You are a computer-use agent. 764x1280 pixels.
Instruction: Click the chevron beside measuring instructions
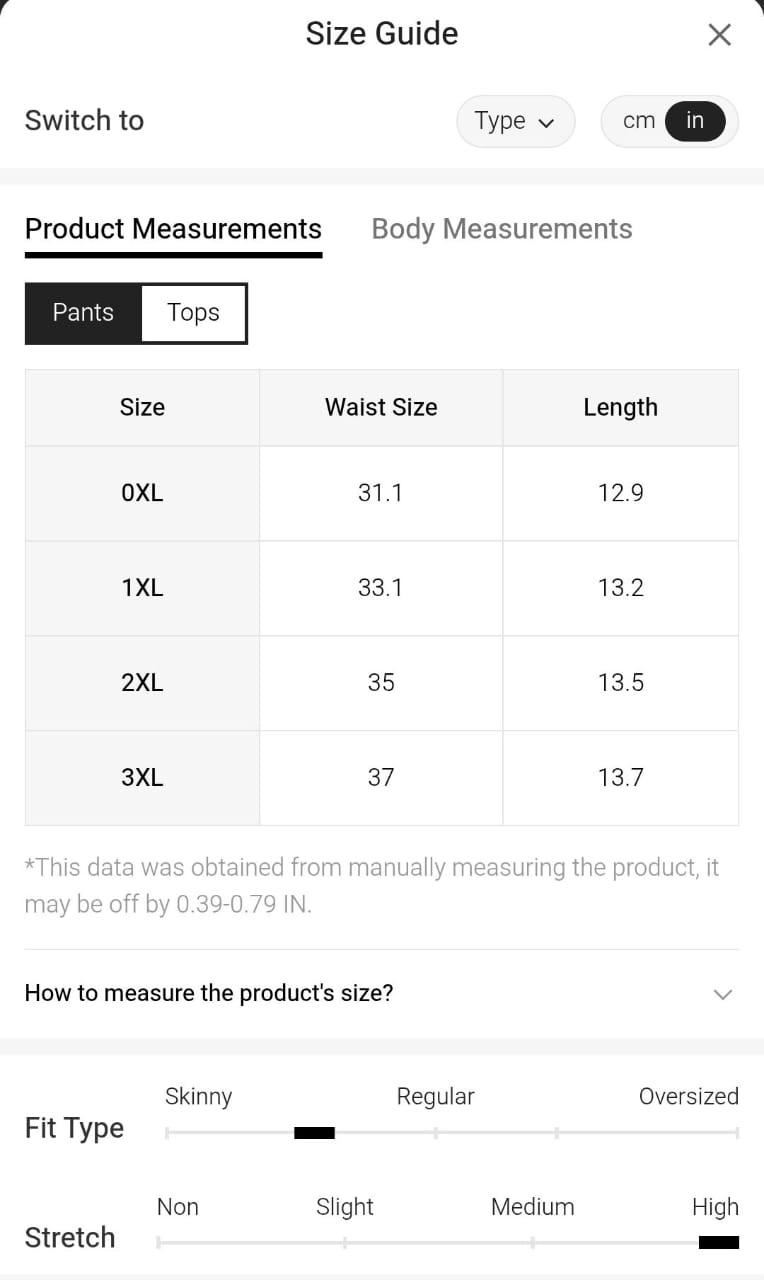click(x=722, y=994)
